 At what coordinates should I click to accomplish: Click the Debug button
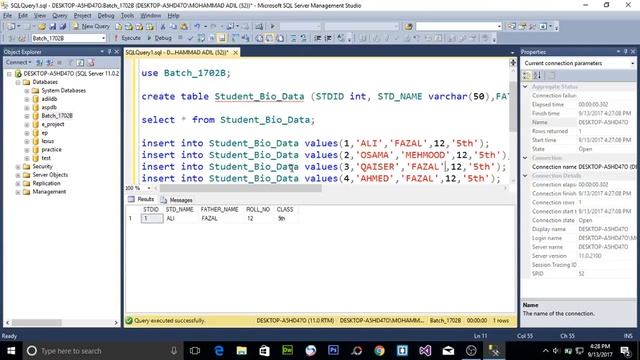(x=160, y=38)
